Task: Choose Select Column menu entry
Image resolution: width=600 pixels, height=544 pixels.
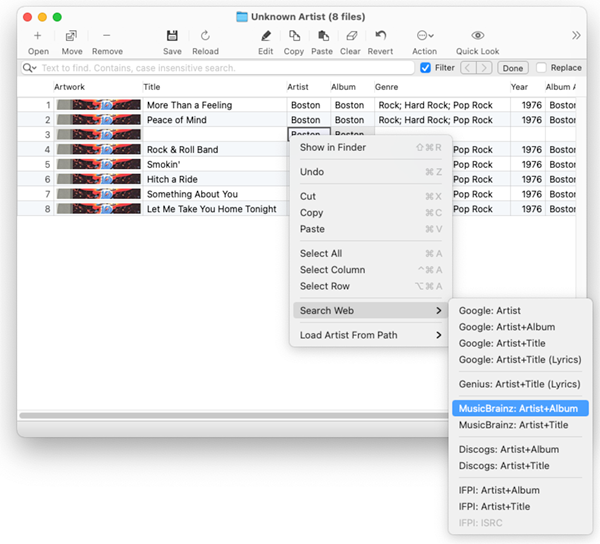Action: click(x=370, y=270)
